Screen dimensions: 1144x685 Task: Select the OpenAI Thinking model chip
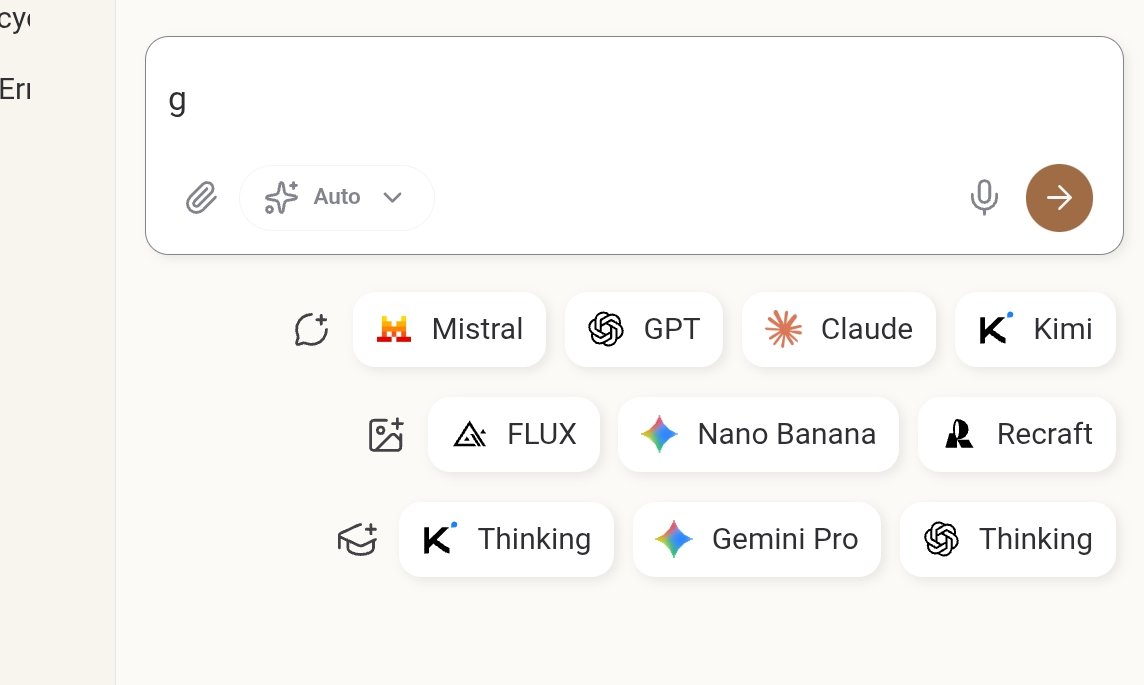pos(1008,539)
